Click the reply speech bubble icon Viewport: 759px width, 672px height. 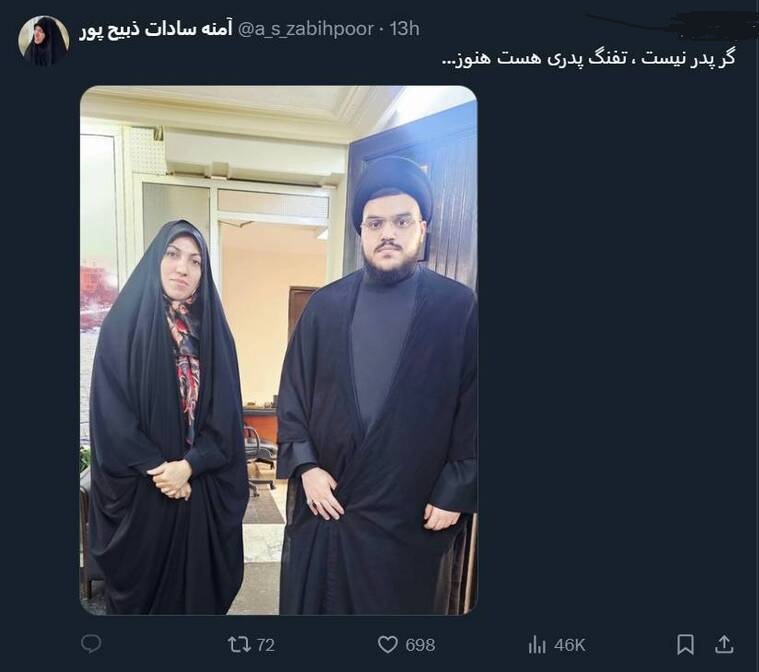91,644
